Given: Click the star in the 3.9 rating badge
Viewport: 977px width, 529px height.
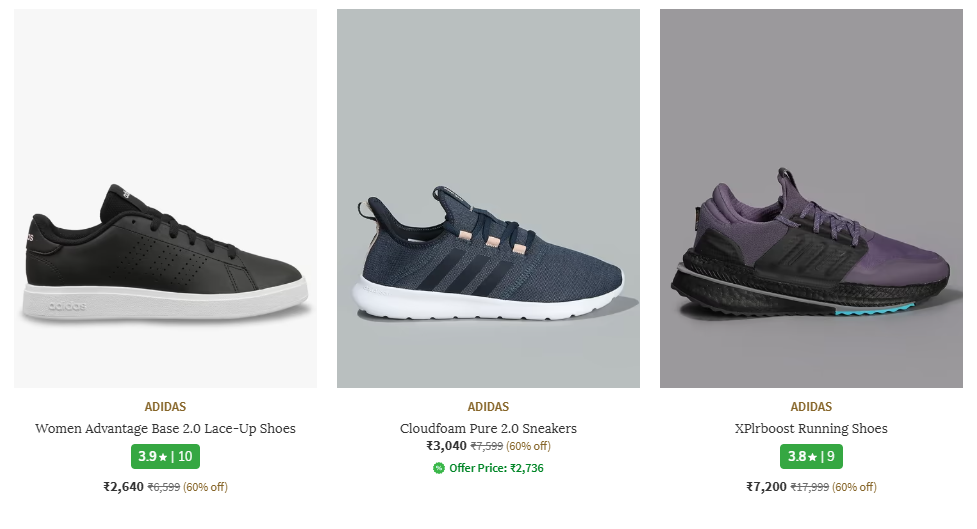Looking at the screenshot, I should coord(163,457).
